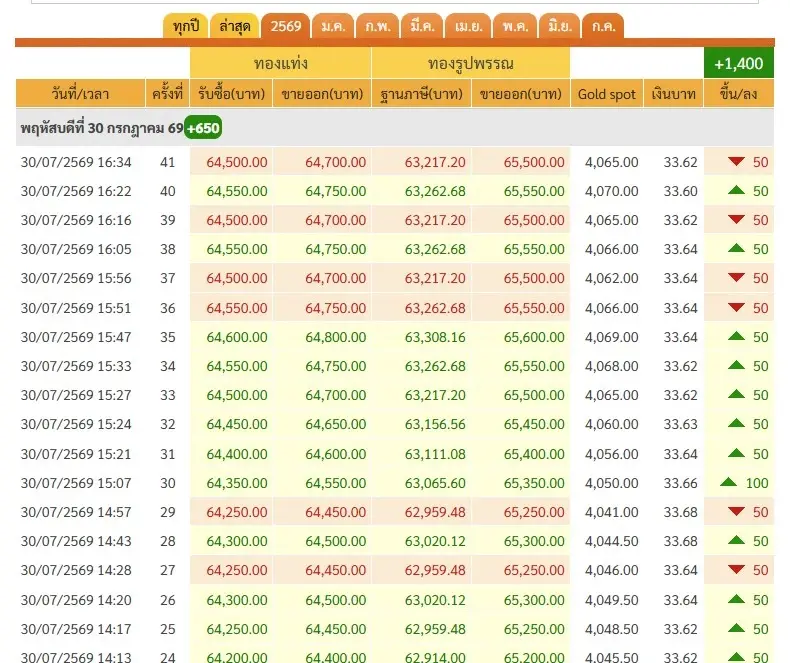The height and width of the screenshot is (663, 790).
Task: Click Gold spot value 4,041.00
Action: [x=612, y=512]
